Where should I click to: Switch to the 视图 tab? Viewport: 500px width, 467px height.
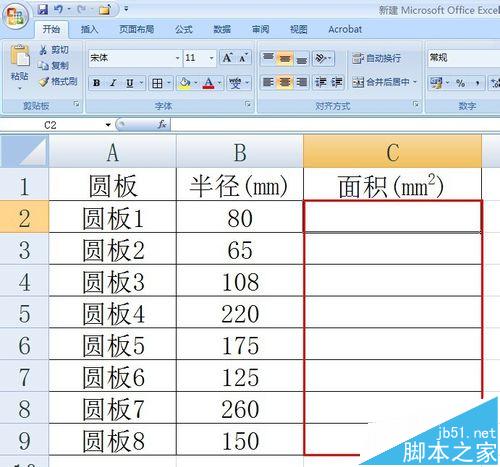(x=298, y=29)
